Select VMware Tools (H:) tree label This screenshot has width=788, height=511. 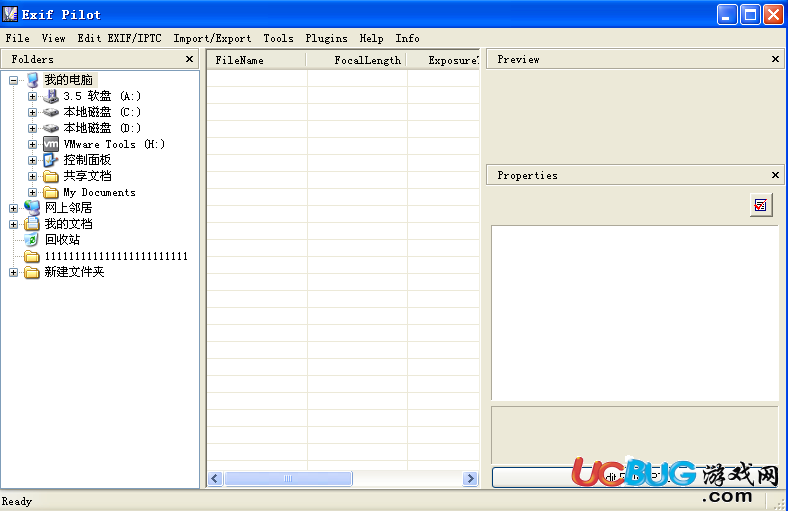pos(114,144)
